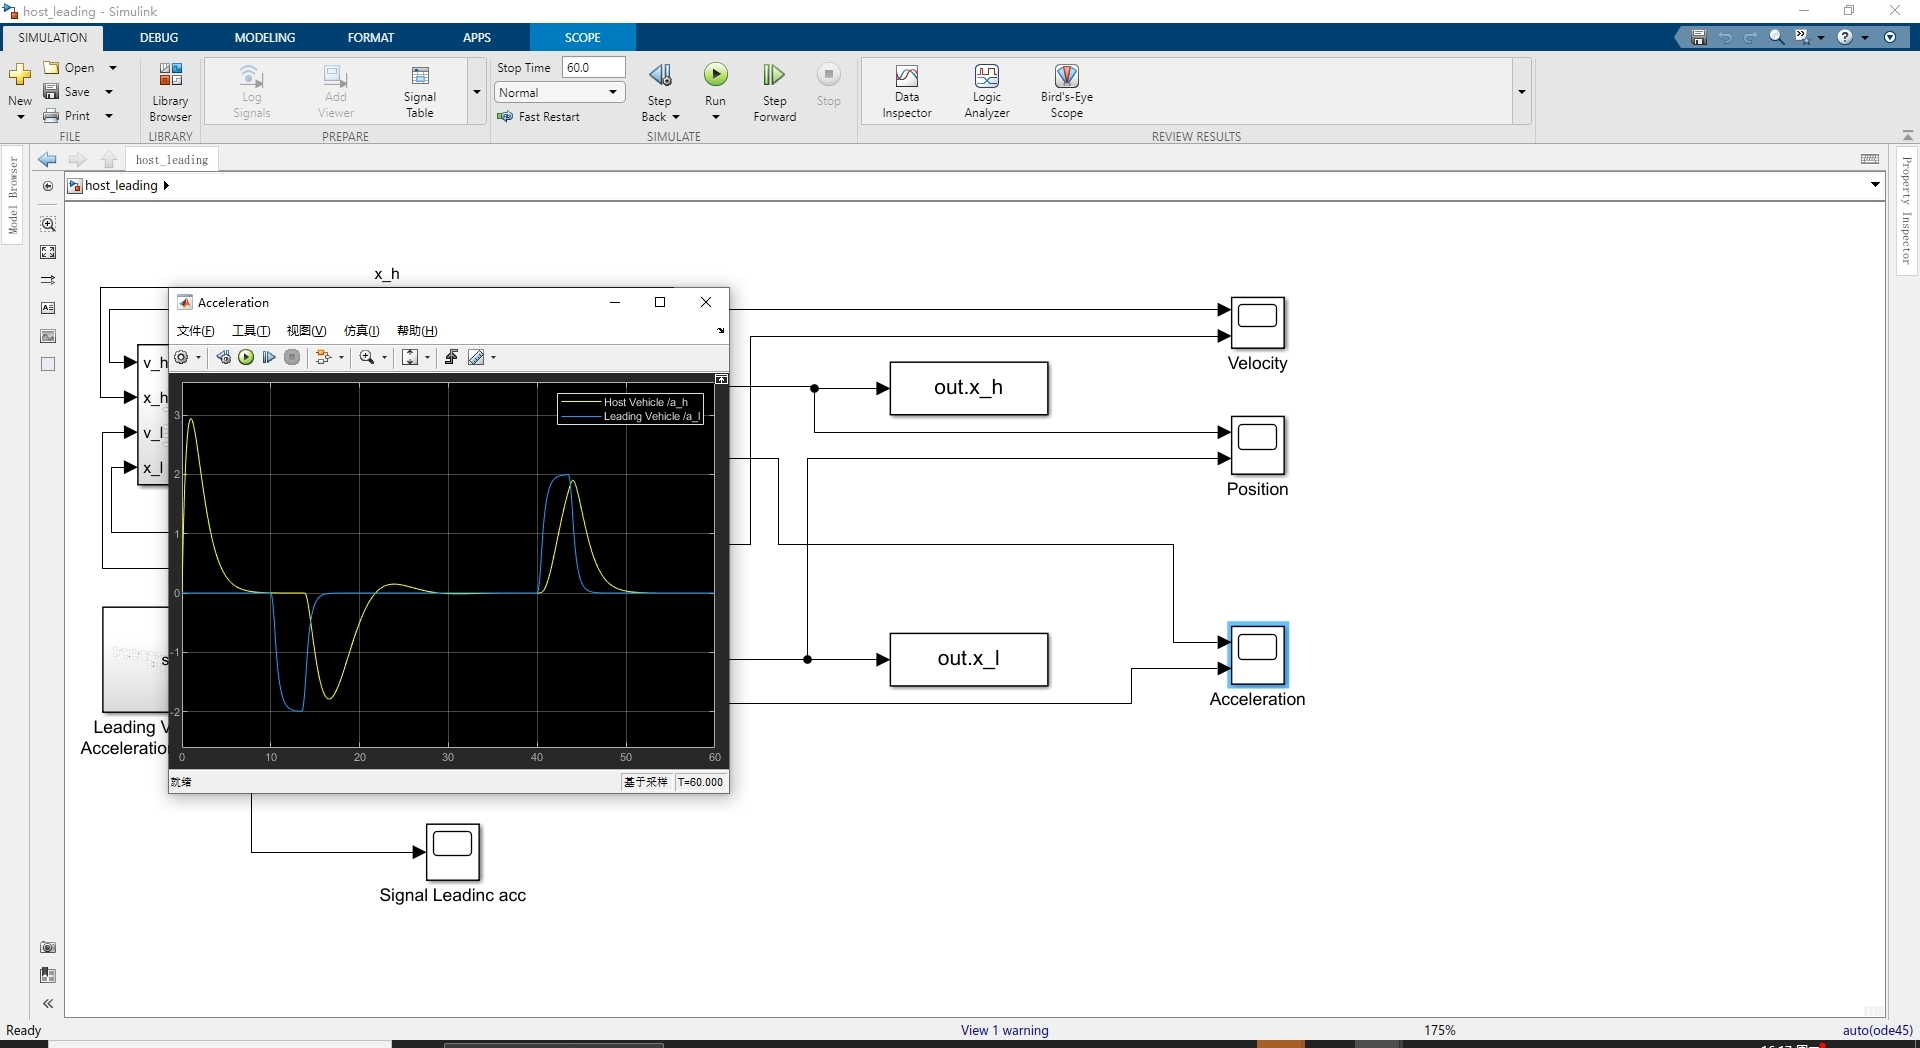Open the Library Browser
Viewport: 1920px width, 1048px height.
[169, 90]
